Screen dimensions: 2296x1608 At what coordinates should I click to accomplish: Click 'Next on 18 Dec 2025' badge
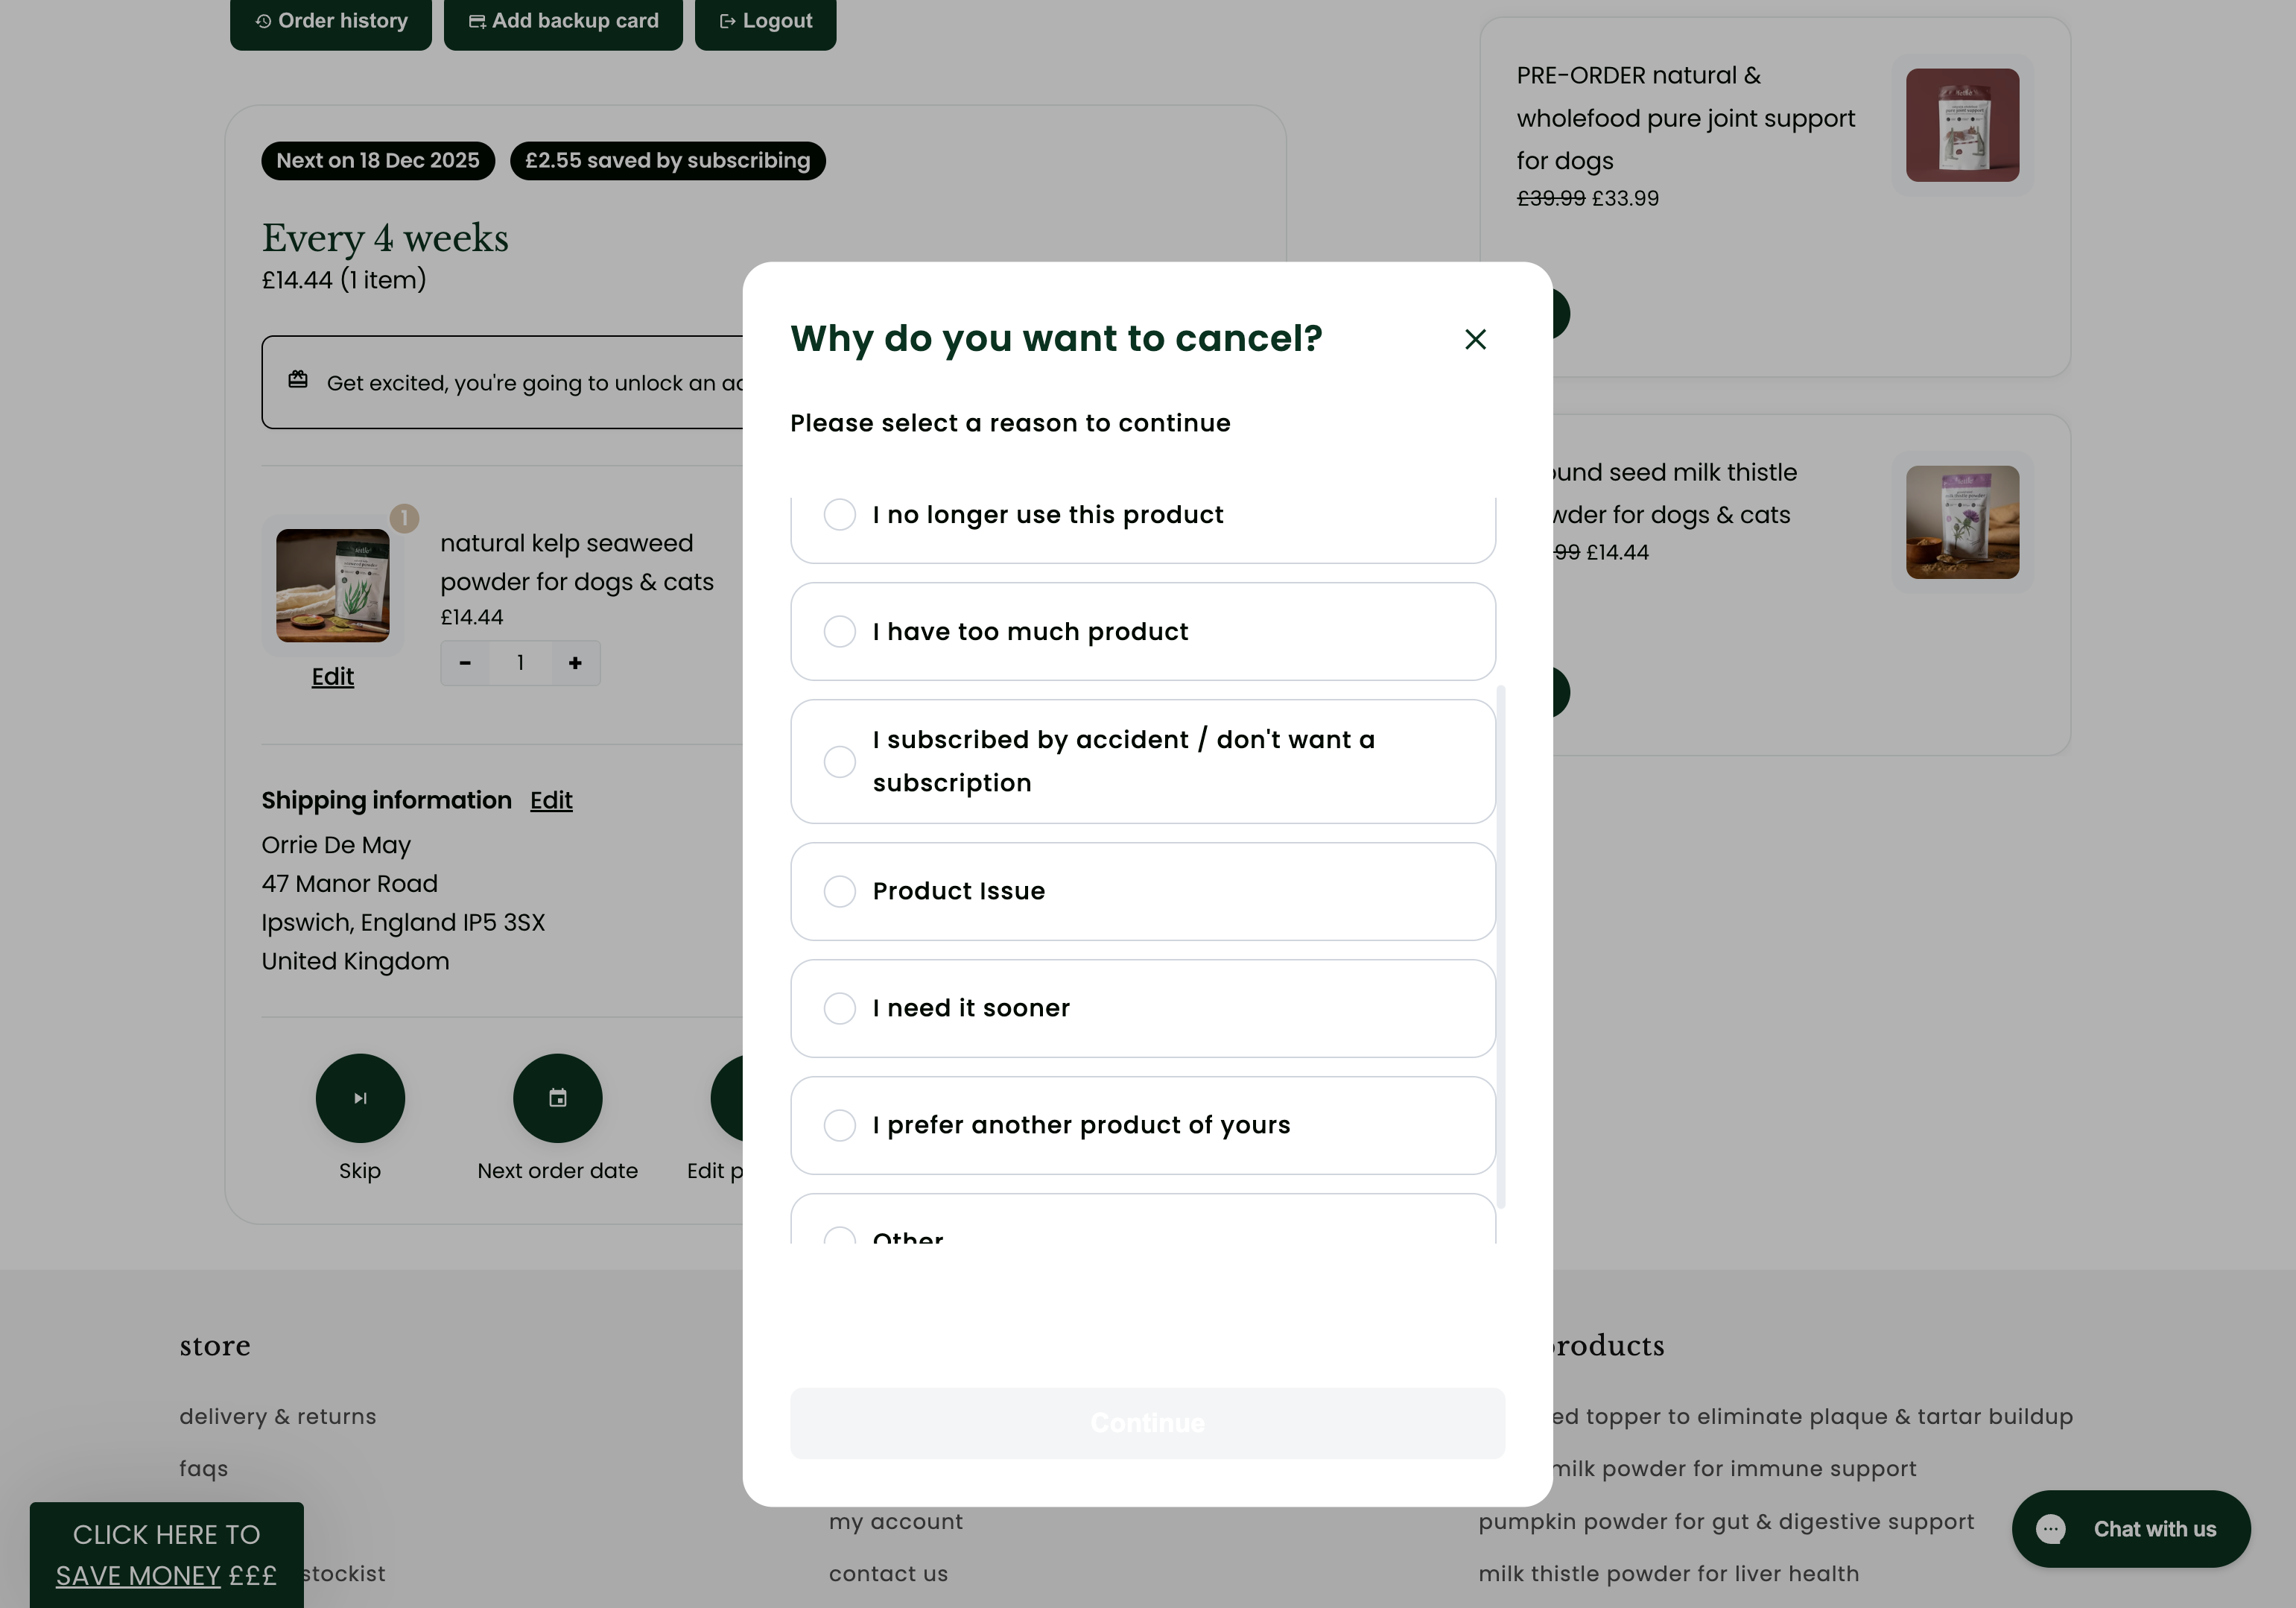[x=378, y=161]
